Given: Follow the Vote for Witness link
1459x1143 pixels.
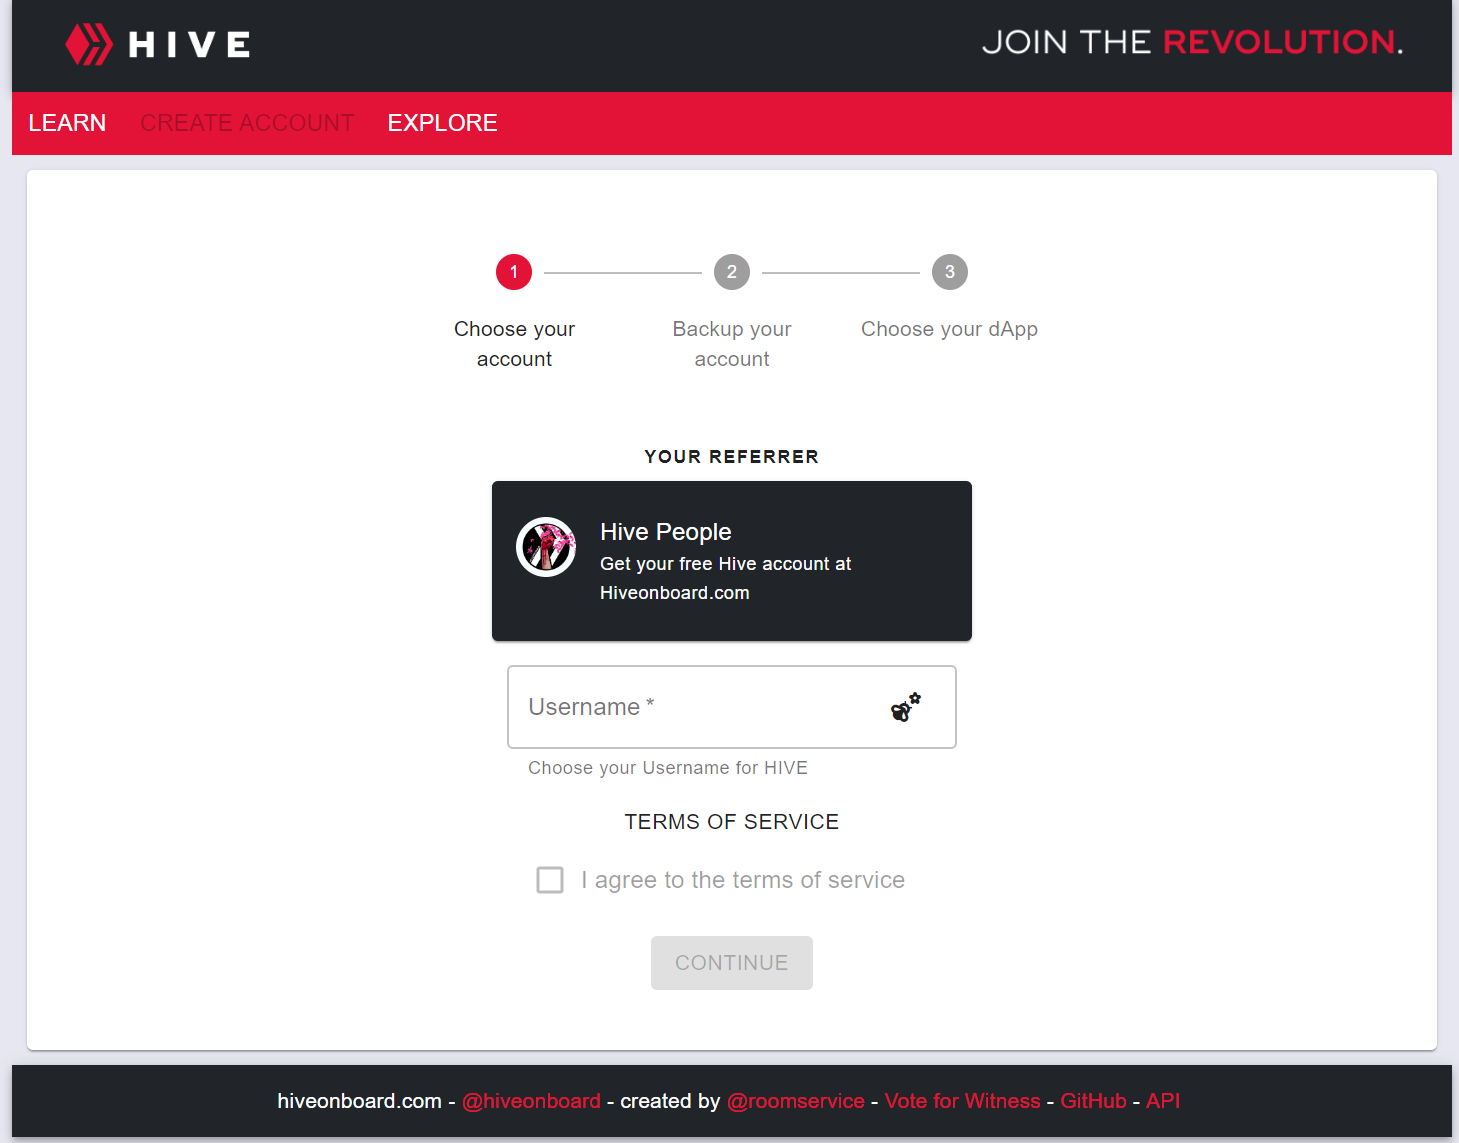Looking at the screenshot, I should 963,1101.
